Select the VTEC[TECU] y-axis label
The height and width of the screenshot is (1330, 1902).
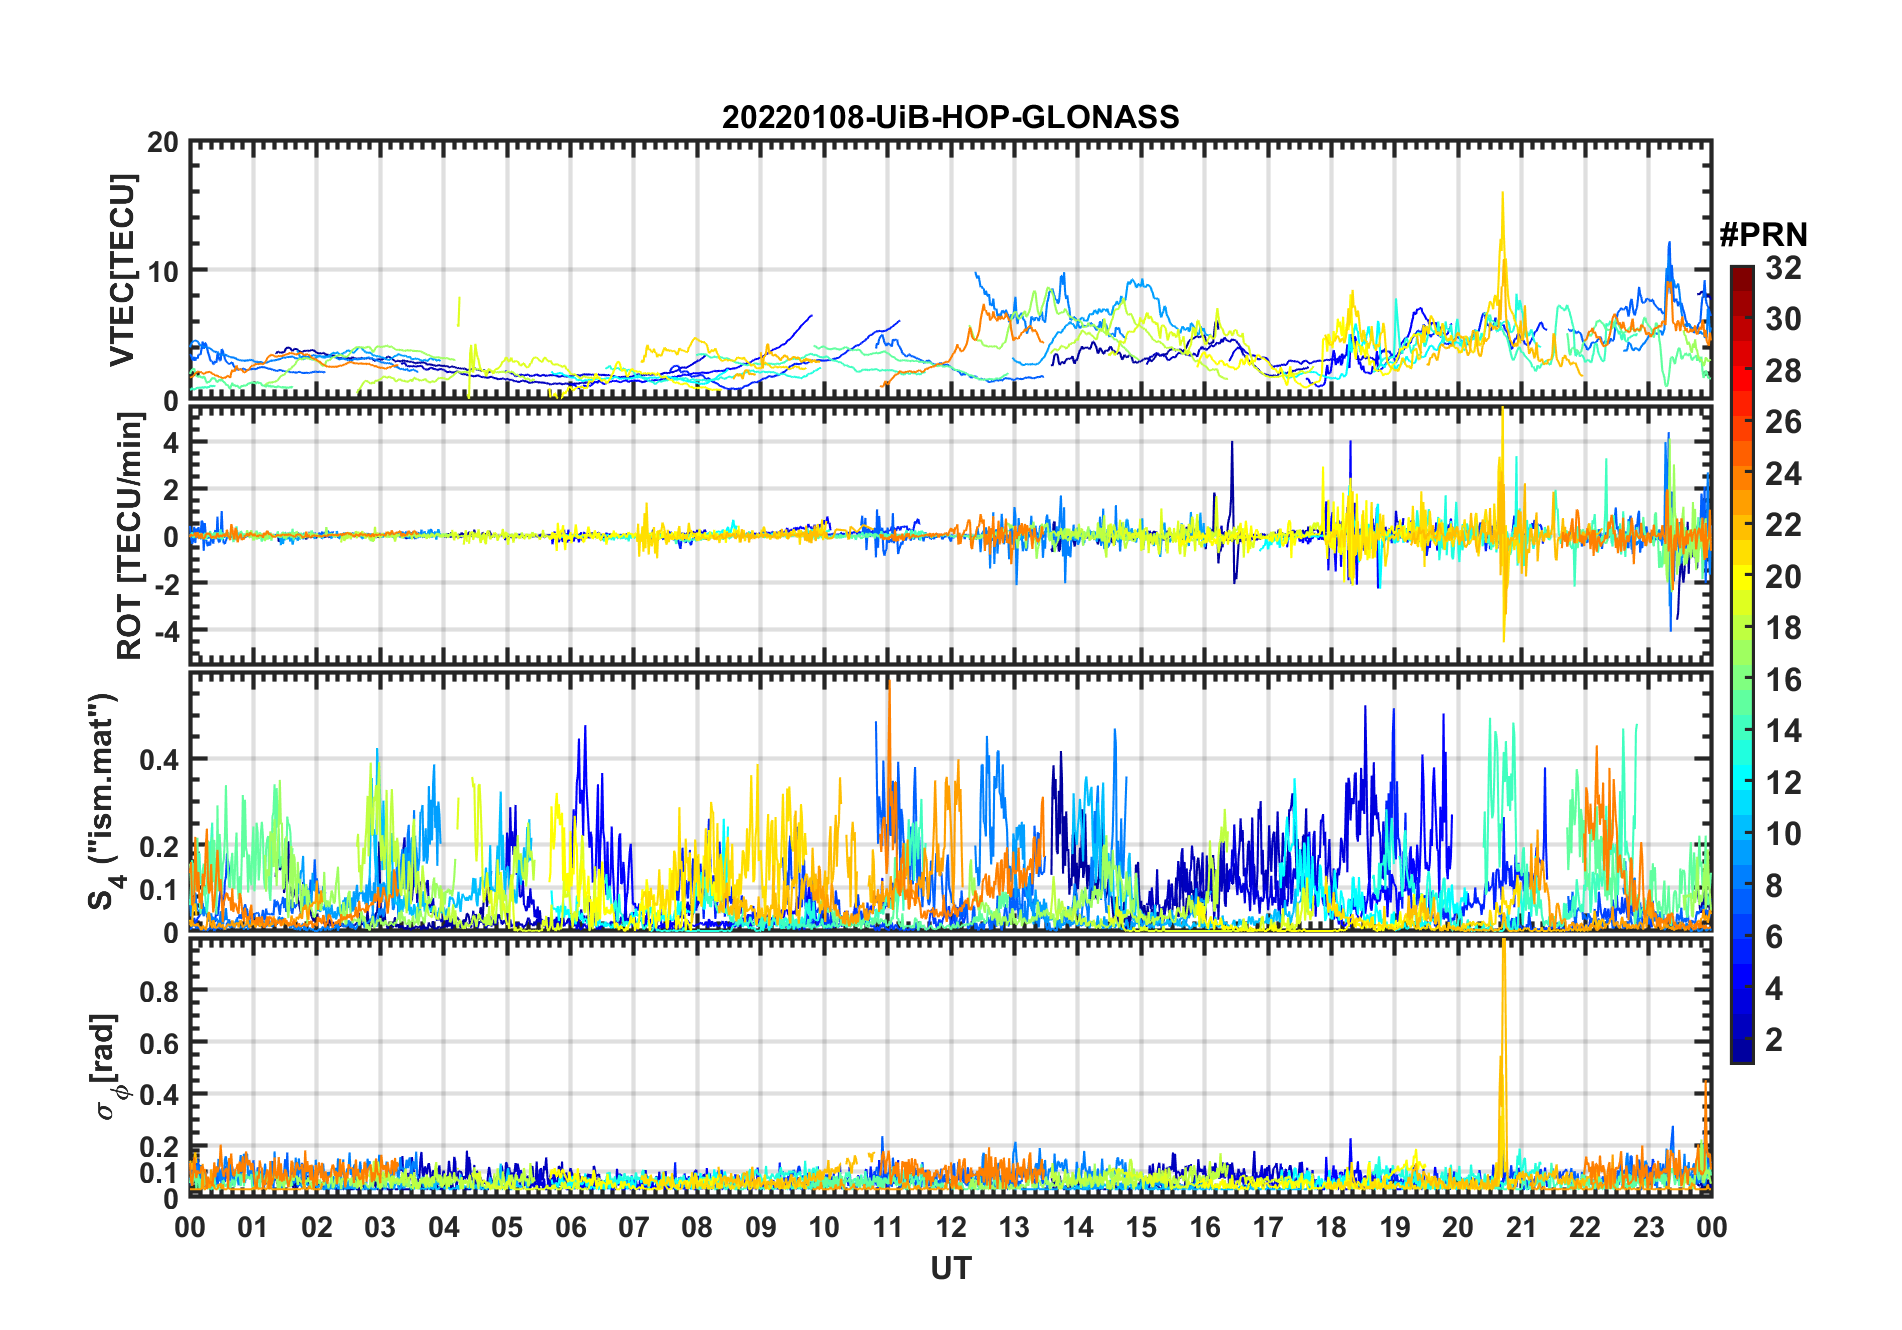click(122, 271)
